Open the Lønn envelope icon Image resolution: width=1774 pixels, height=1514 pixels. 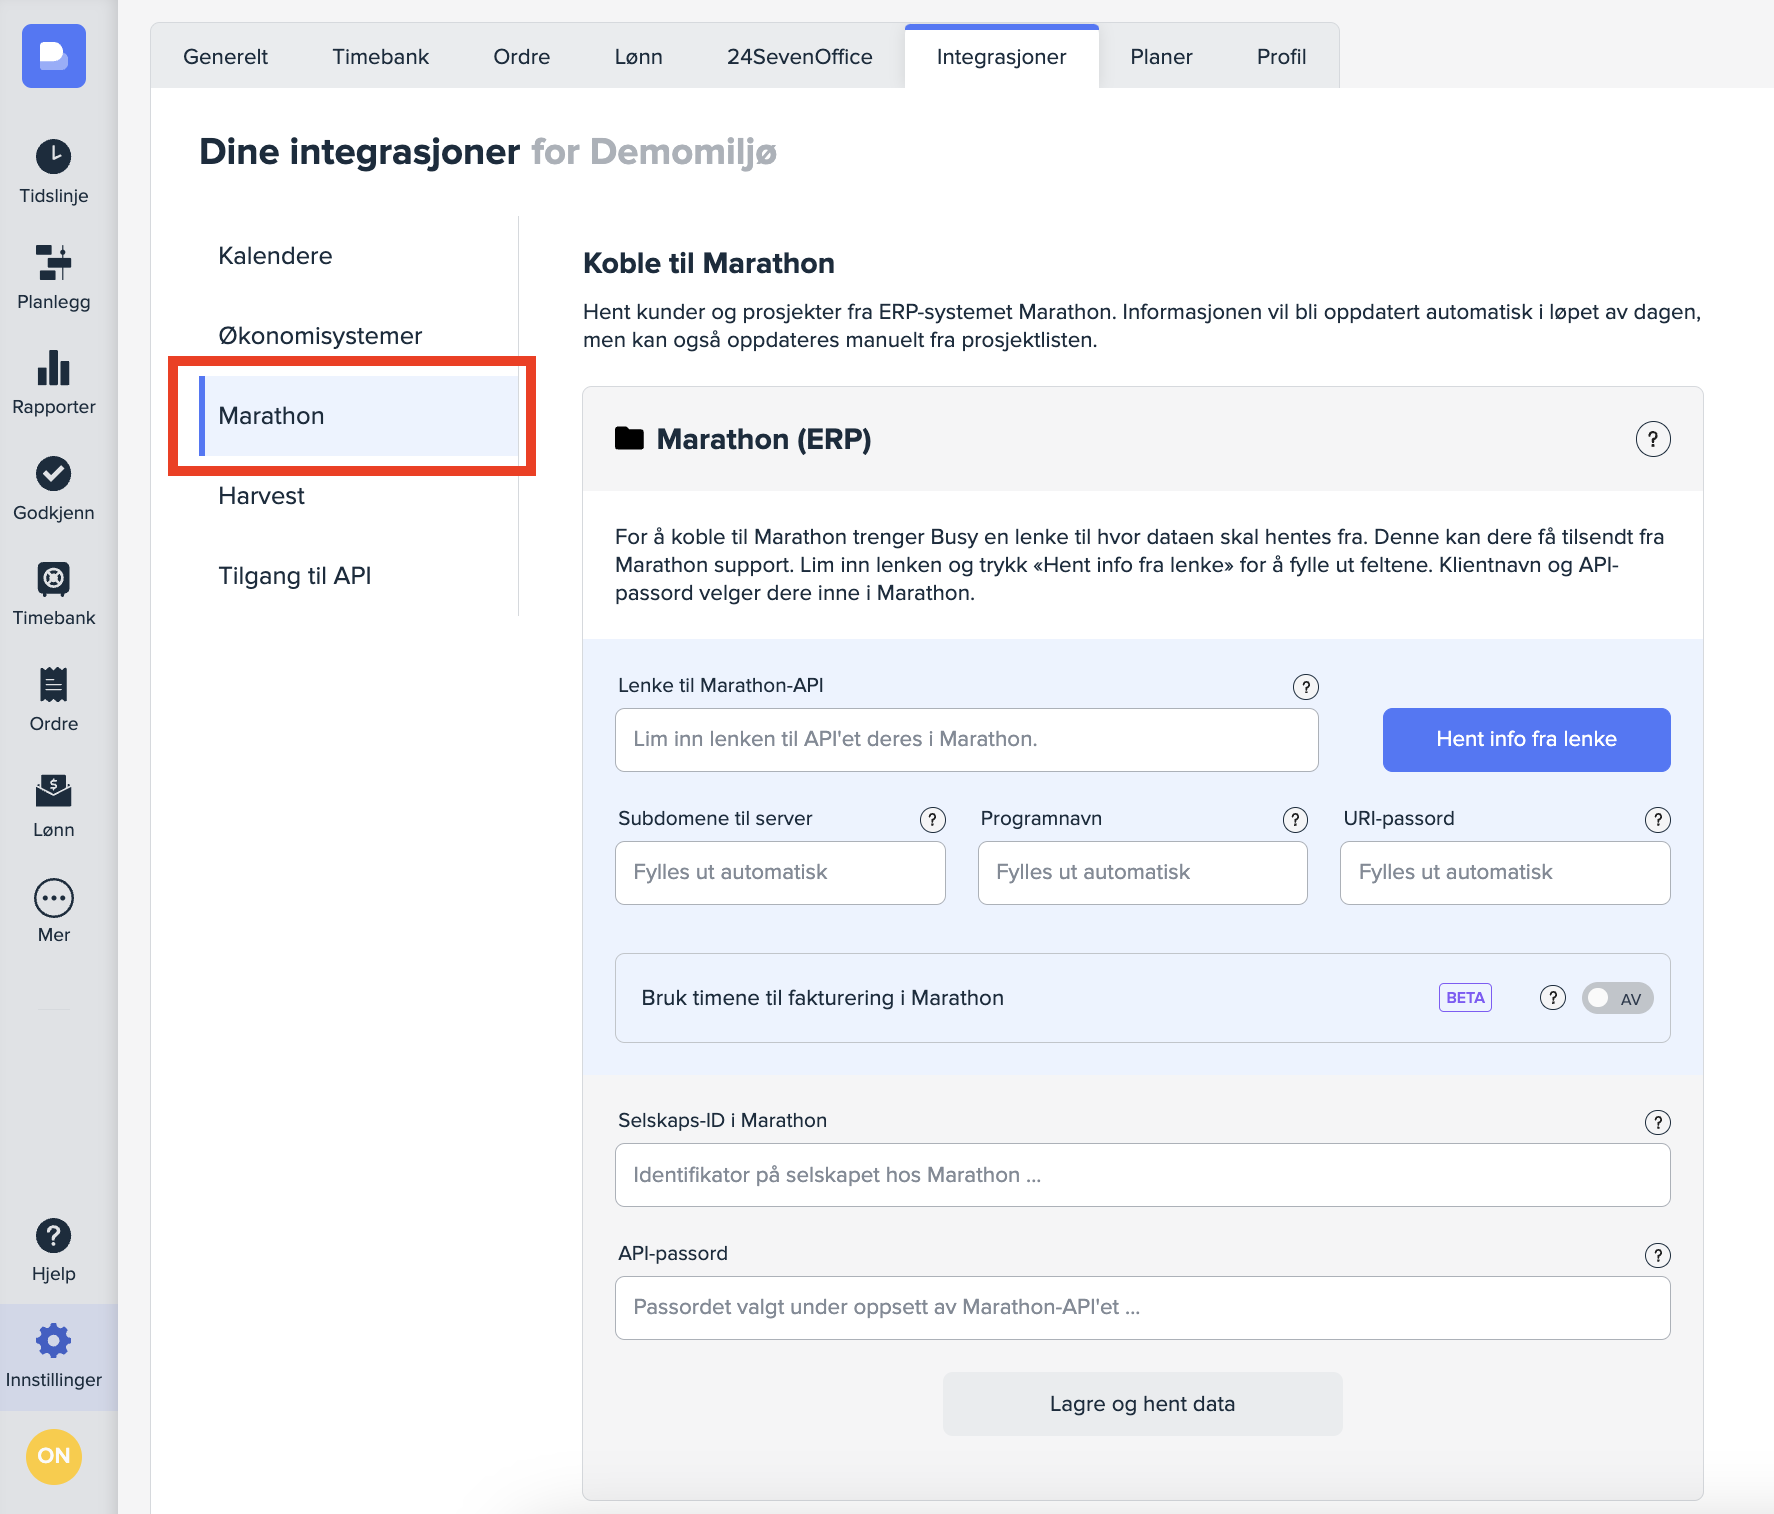54,790
